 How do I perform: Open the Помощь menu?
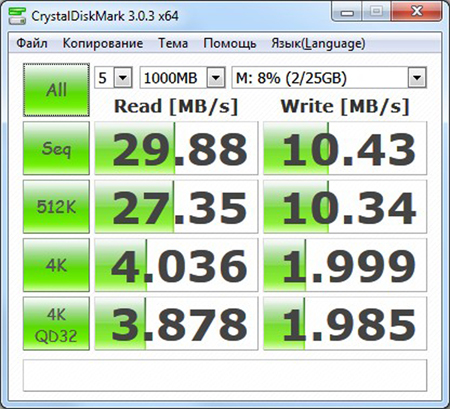(x=230, y=43)
